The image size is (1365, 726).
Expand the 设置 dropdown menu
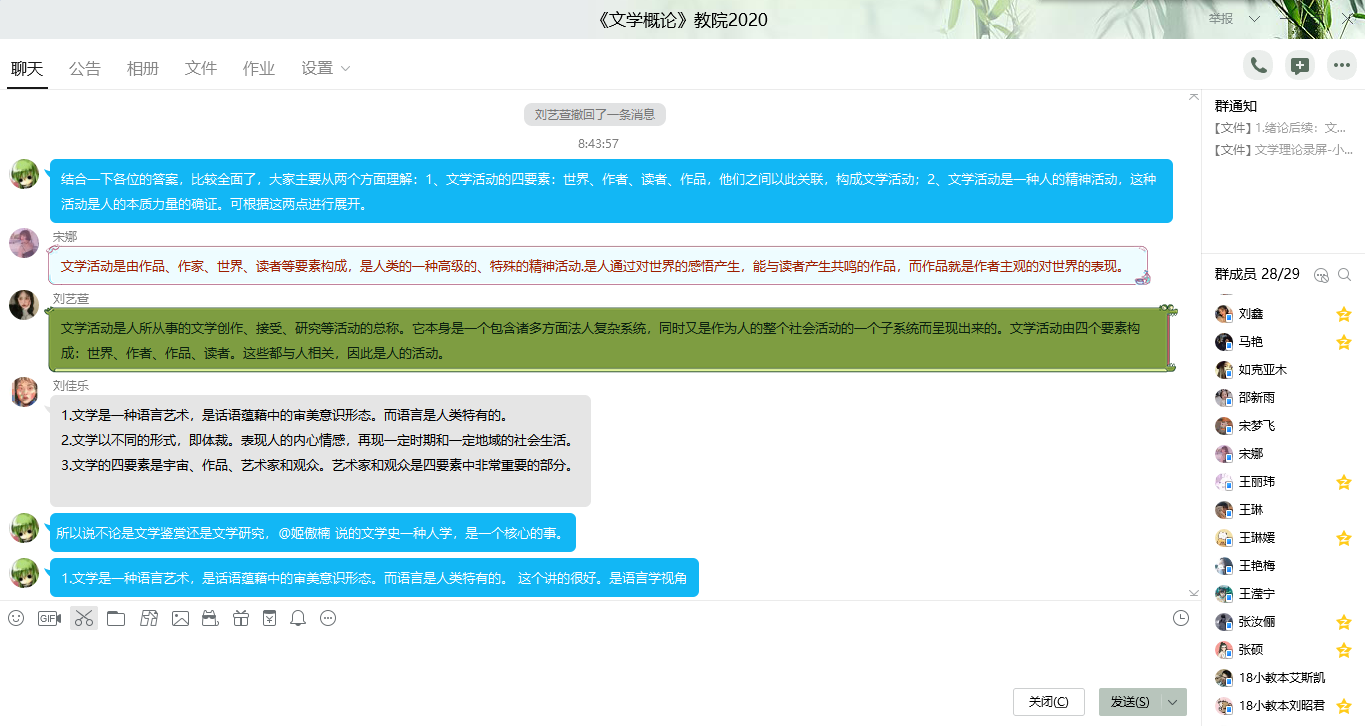pyautogui.click(x=326, y=68)
